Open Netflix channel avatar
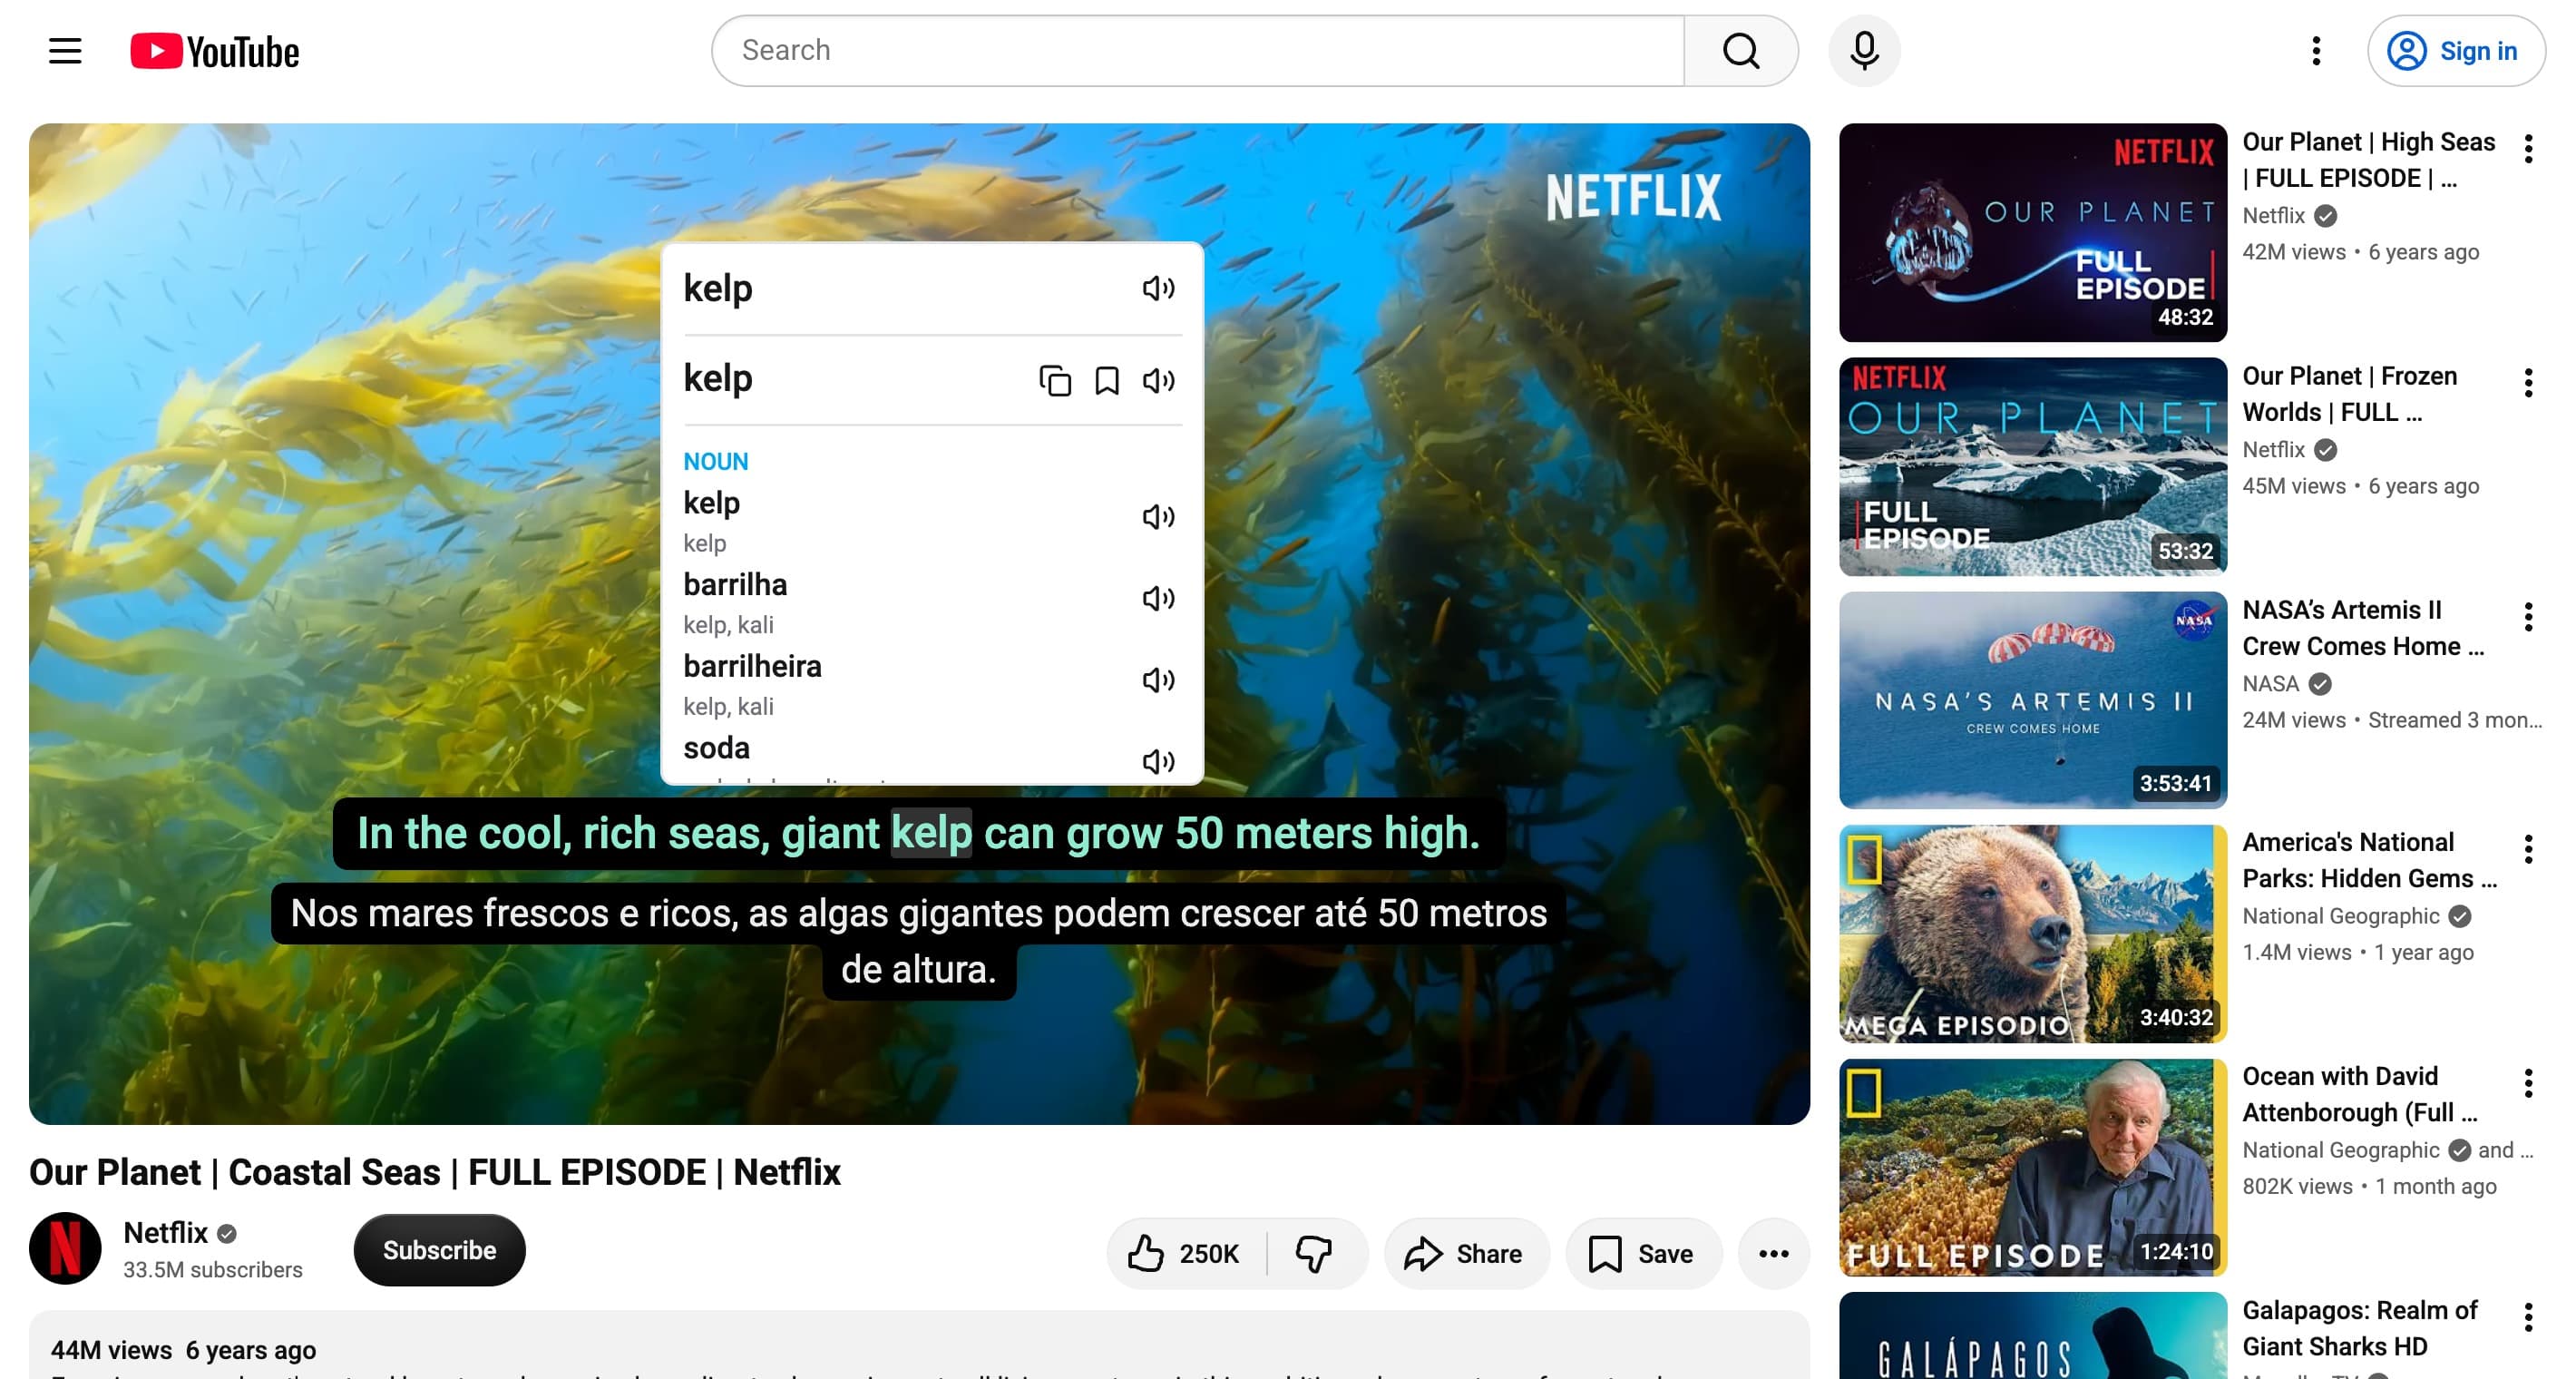 65,1248
